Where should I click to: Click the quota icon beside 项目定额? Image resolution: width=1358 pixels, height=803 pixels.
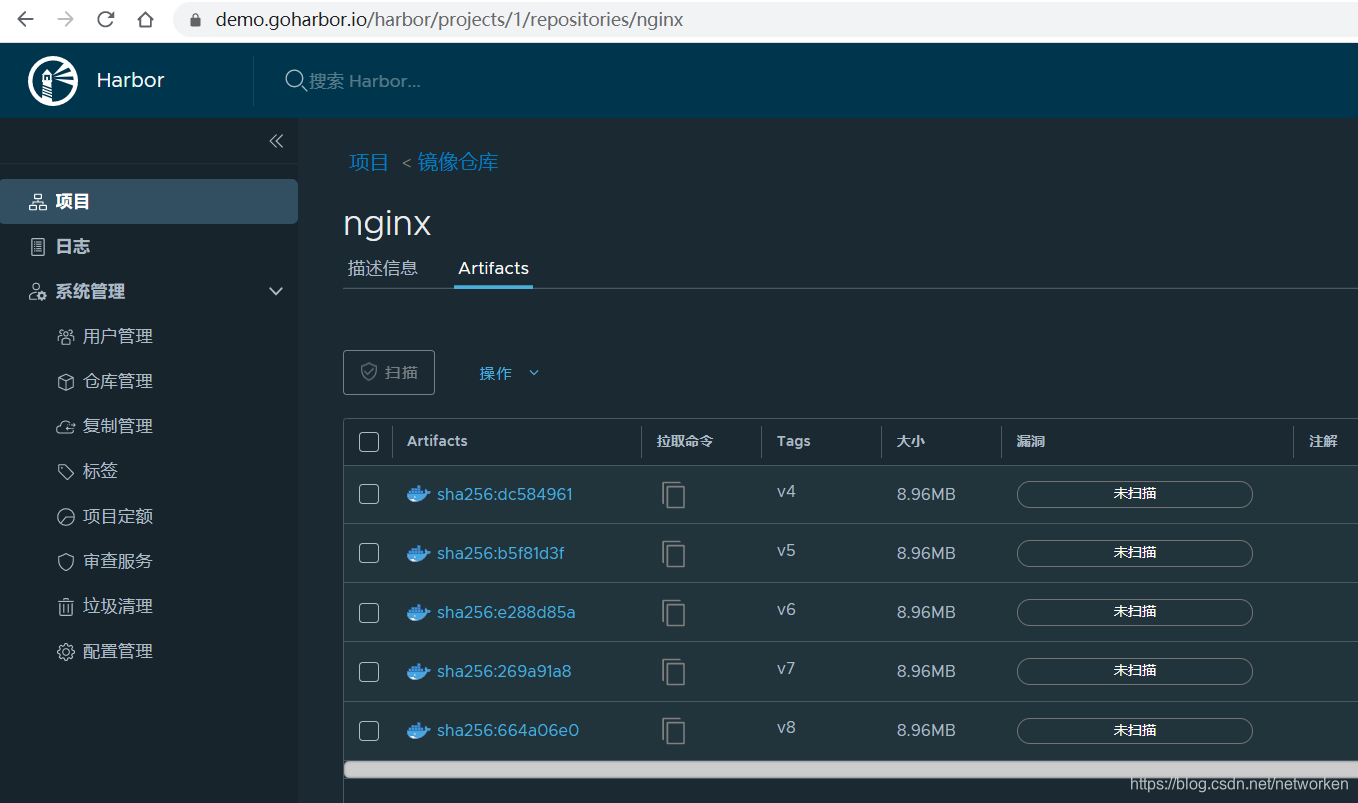66,517
